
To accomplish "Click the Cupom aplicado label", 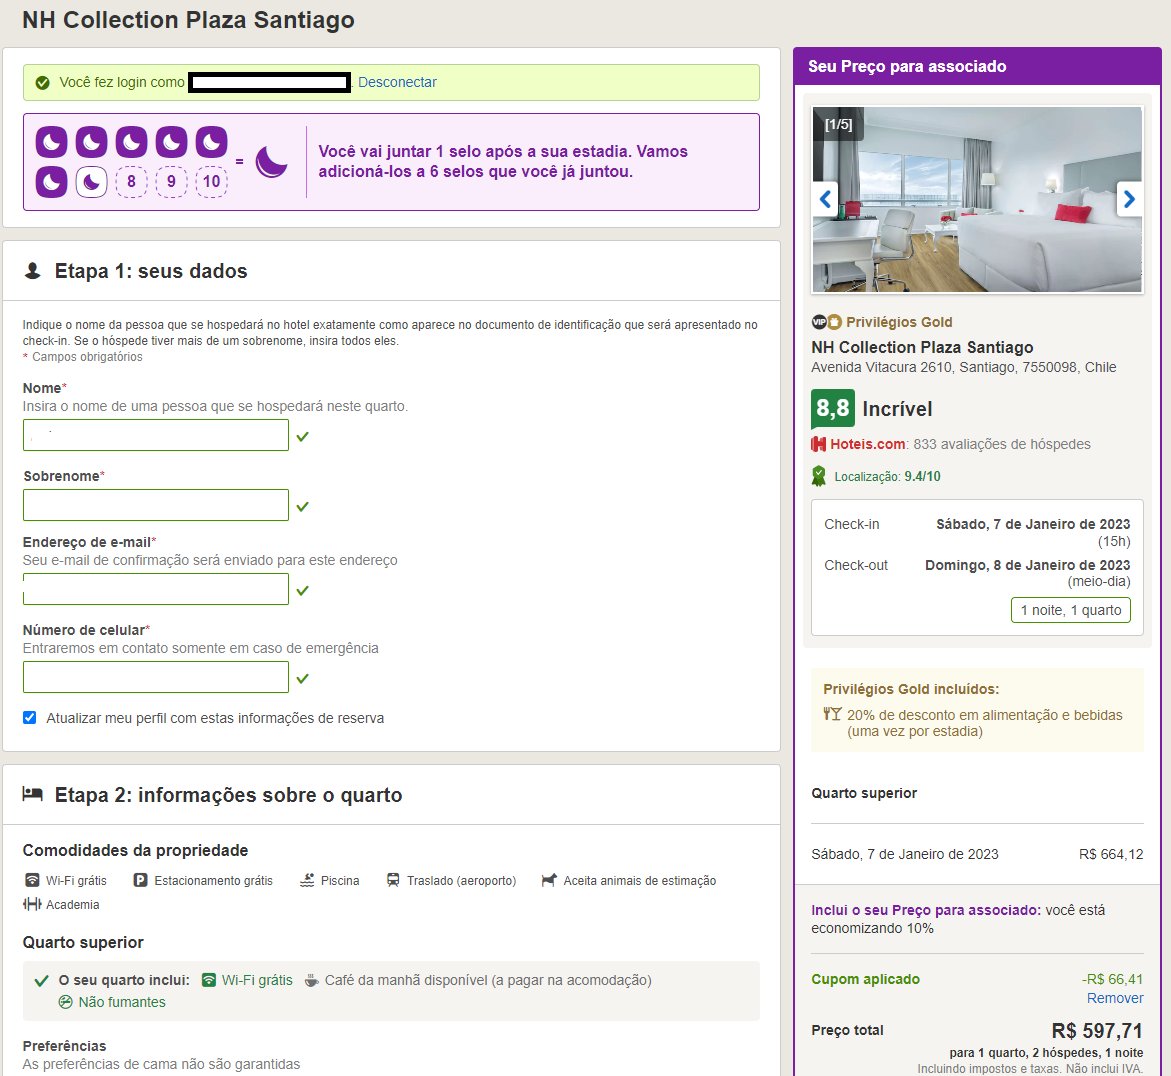I will click(x=866, y=979).
